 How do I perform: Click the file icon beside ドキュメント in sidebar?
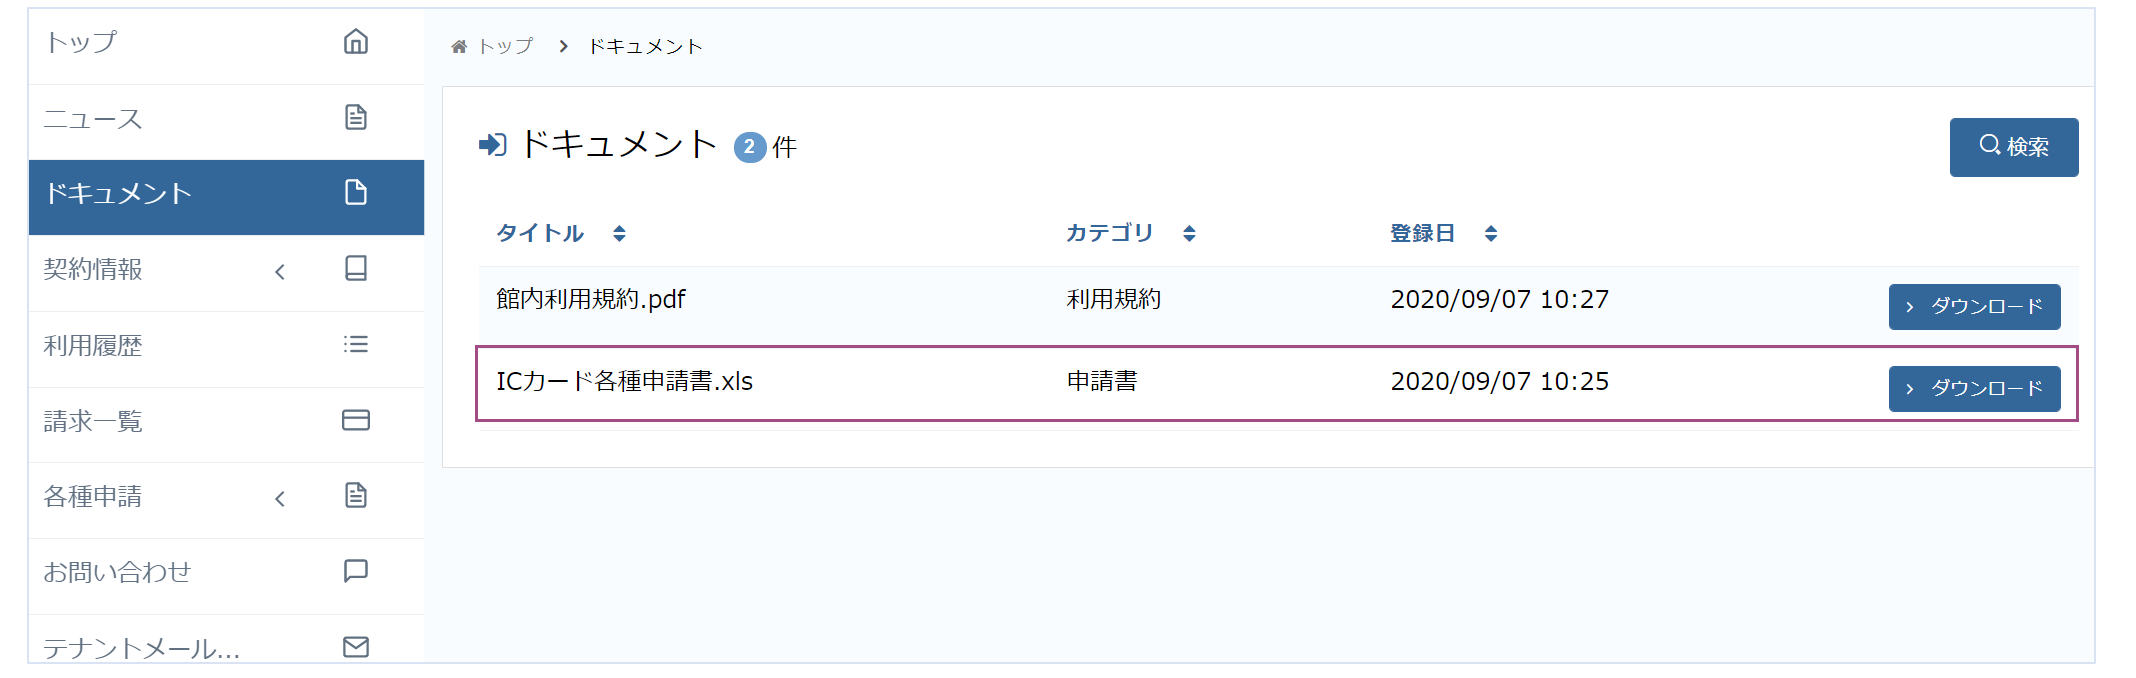pos(356,192)
